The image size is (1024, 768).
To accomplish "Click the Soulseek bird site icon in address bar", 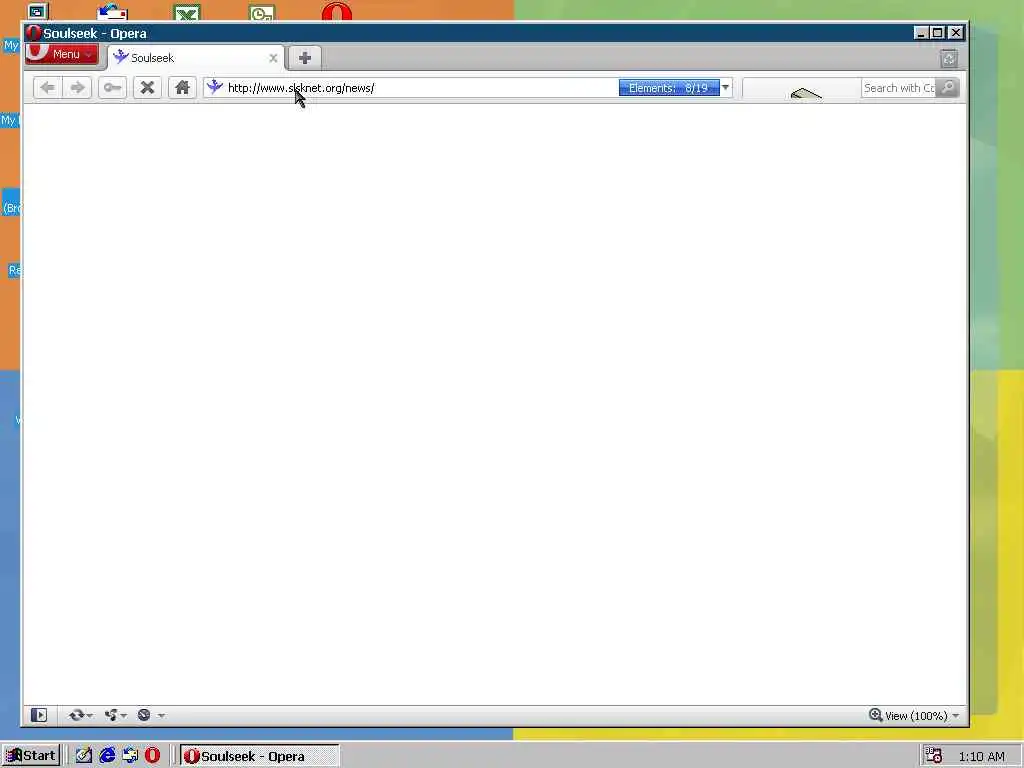I will tap(215, 87).
